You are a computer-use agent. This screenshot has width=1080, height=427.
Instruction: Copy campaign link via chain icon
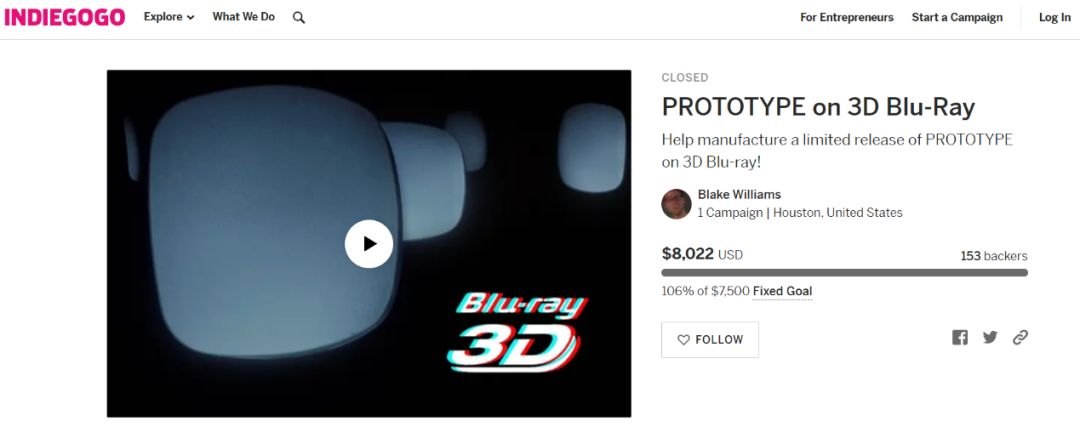pyautogui.click(x=1020, y=337)
